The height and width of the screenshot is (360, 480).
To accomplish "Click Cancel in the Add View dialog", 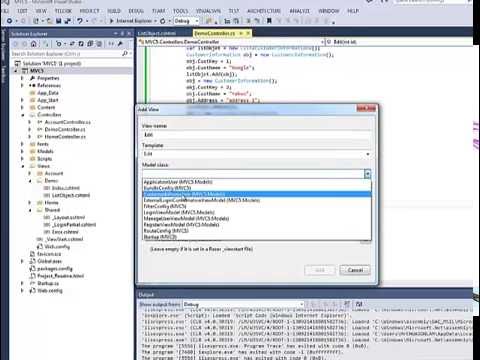I will click(x=355, y=270).
